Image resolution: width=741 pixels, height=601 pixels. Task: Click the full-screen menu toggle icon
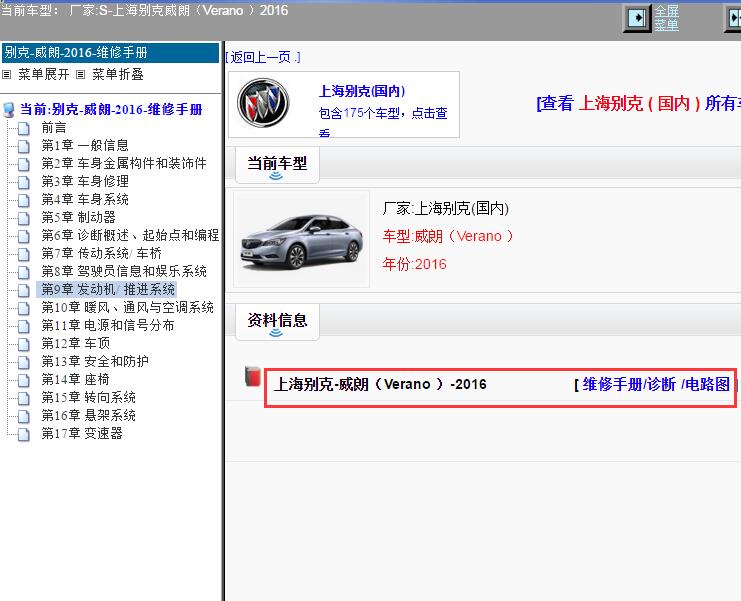pyautogui.click(x=637, y=18)
